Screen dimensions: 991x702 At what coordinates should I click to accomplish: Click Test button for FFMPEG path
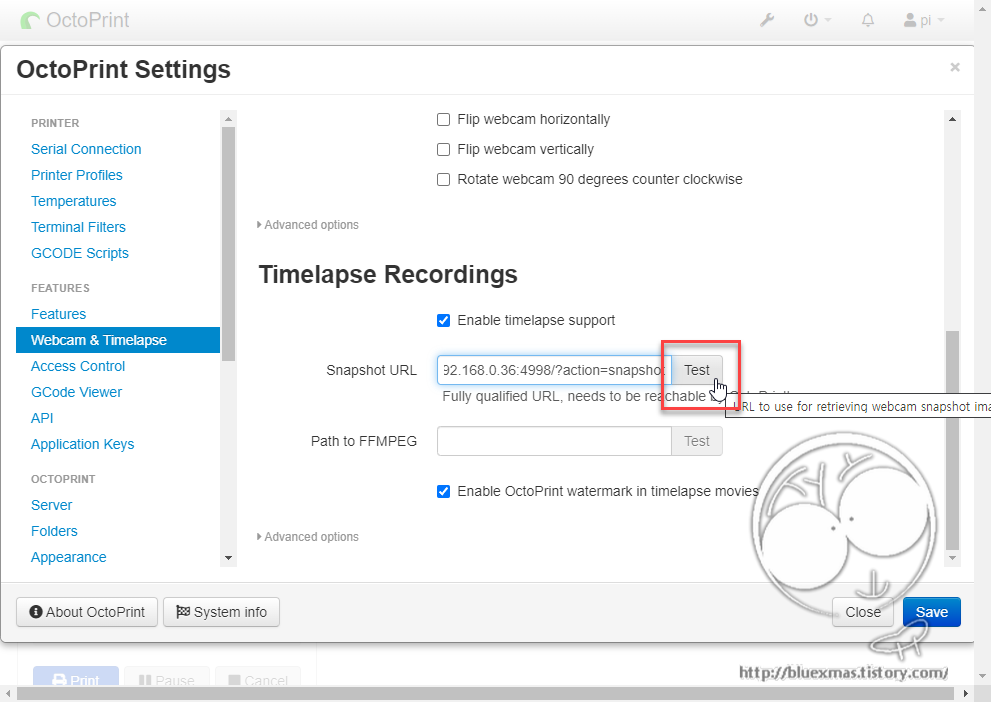[x=696, y=441]
